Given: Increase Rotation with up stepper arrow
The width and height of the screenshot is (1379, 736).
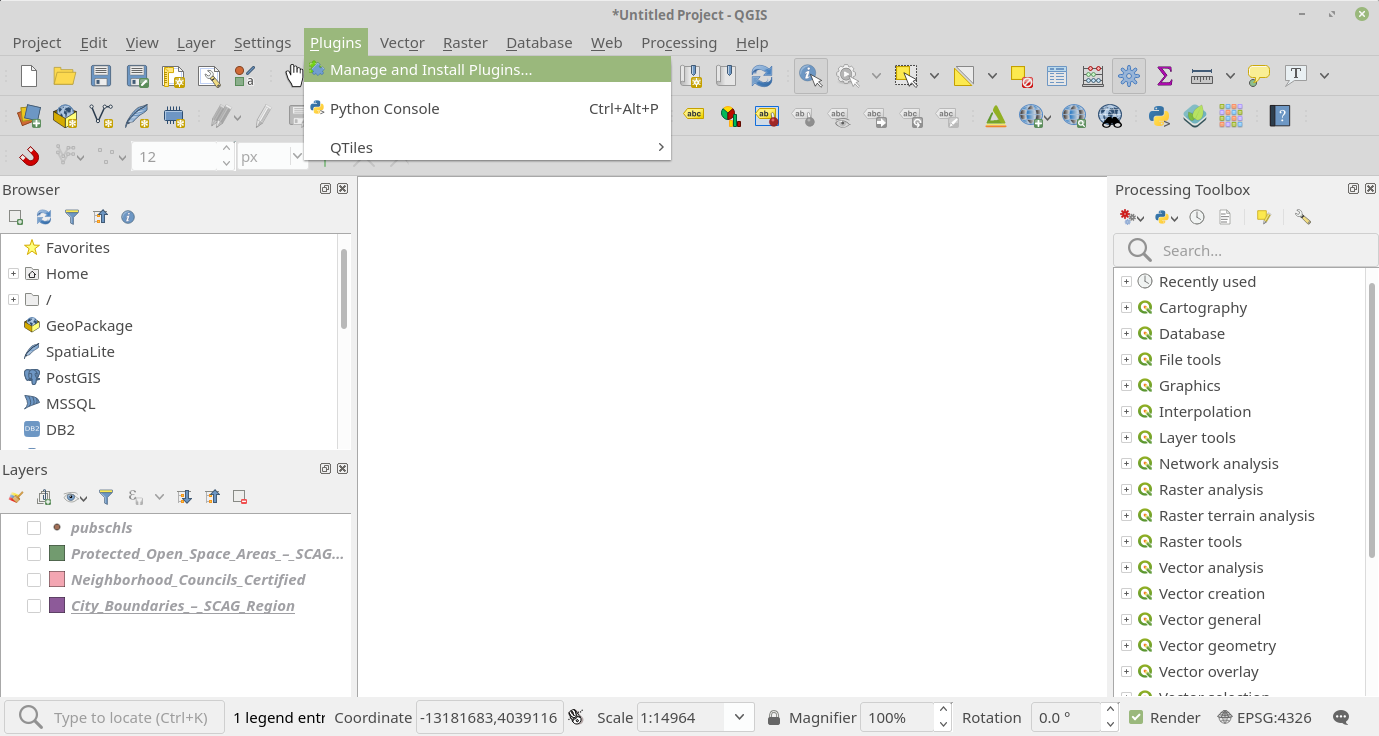Looking at the screenshot, I should 1109,711.
